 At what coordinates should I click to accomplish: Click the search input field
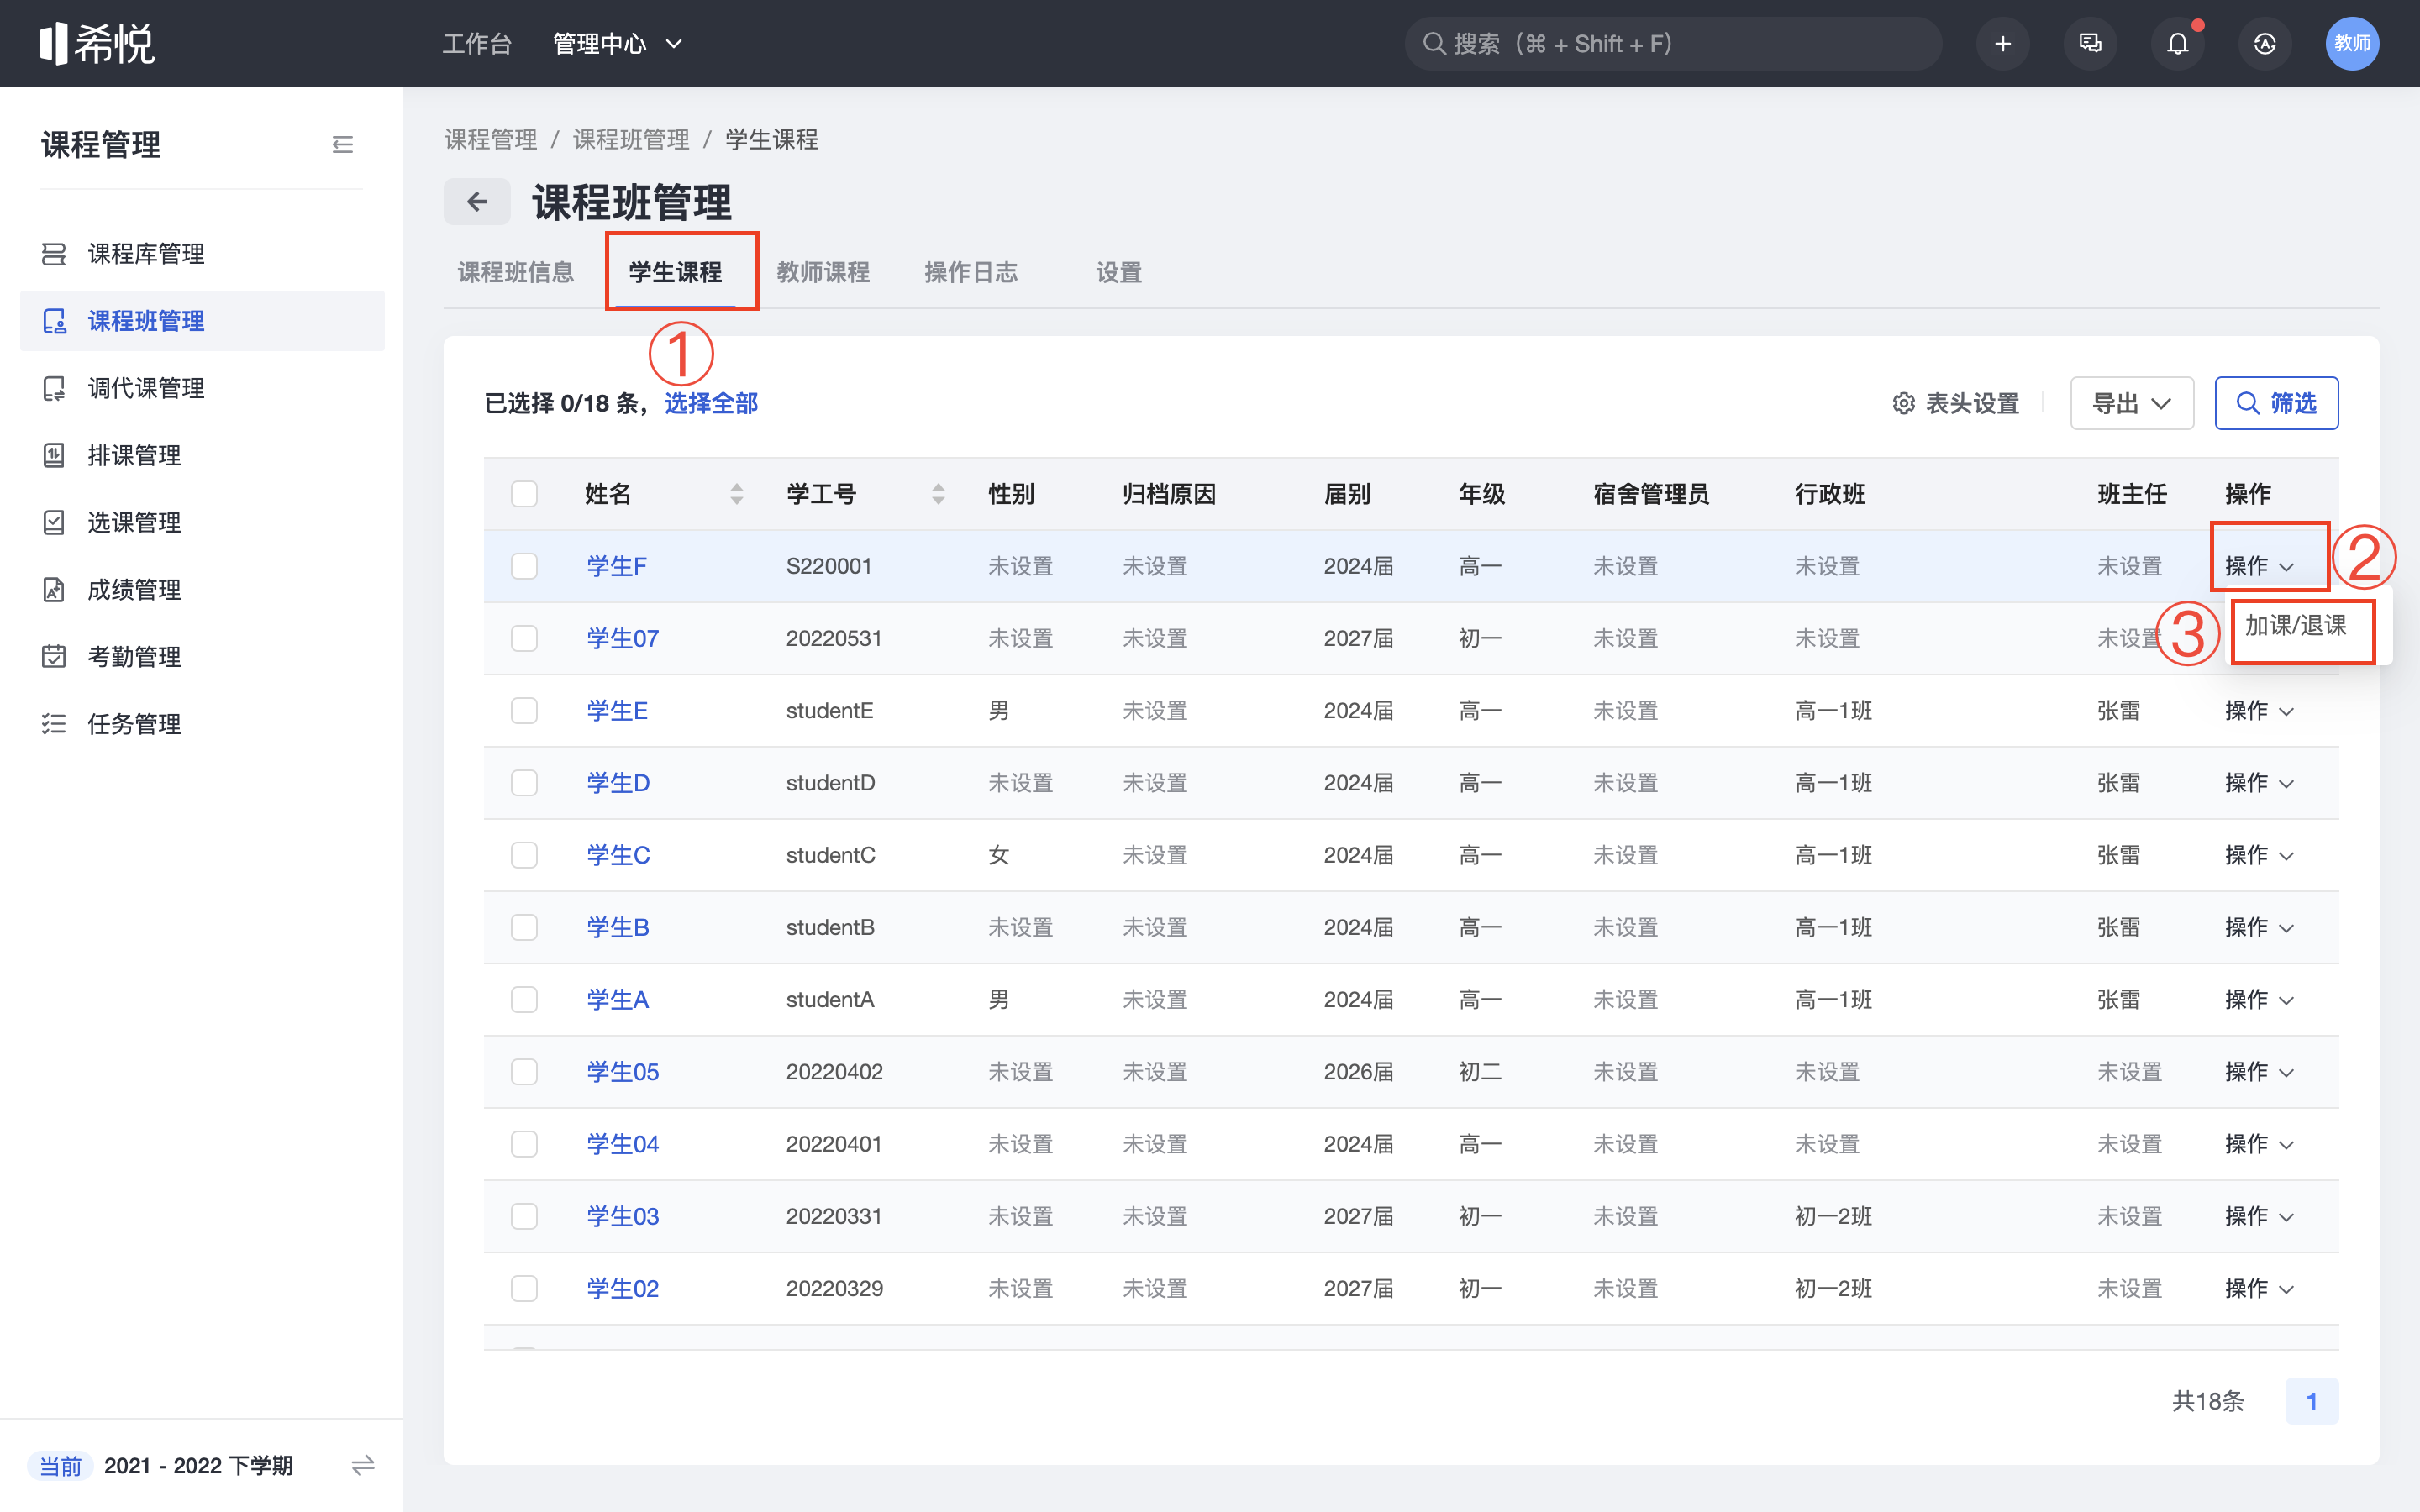[1673, 43]
